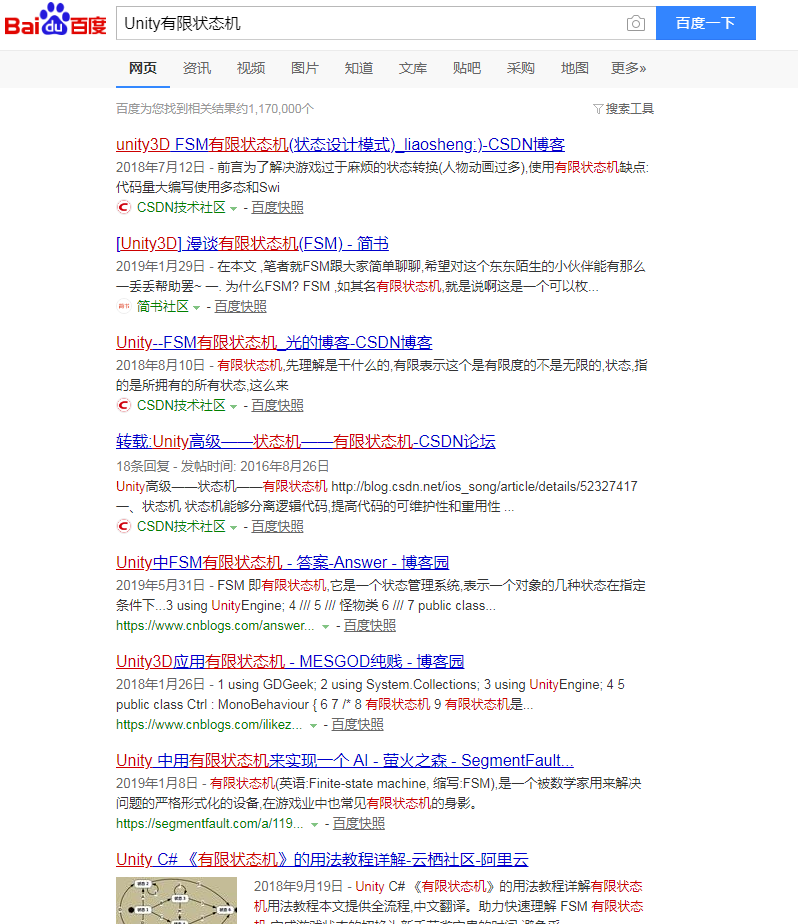Expand dropdown arrow under 光的博客 result
Viewport: 798px width, 924px height.
(x=233, y=407)
